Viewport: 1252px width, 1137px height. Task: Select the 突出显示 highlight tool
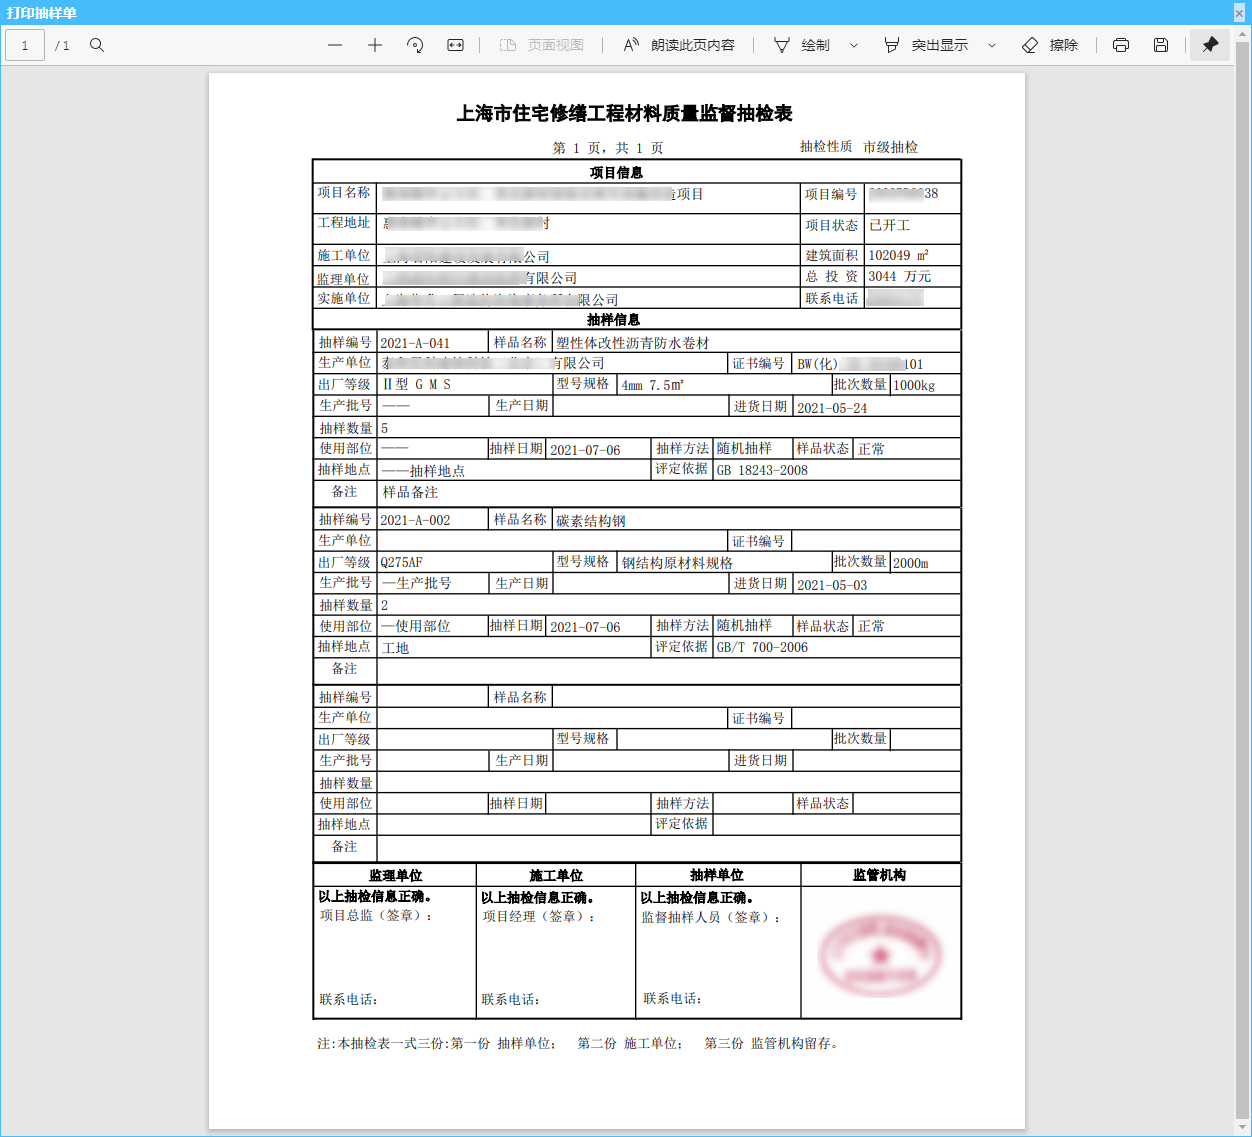[x=926, y=45]
